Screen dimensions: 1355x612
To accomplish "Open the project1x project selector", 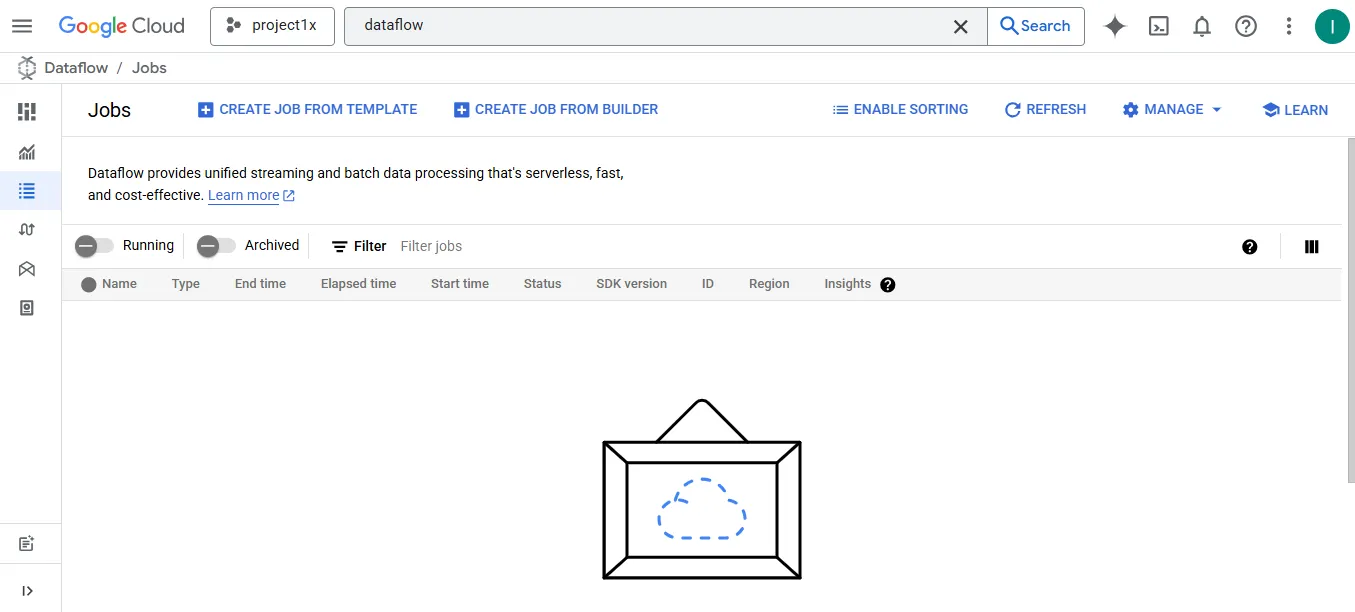I will (x=271, y=26).
